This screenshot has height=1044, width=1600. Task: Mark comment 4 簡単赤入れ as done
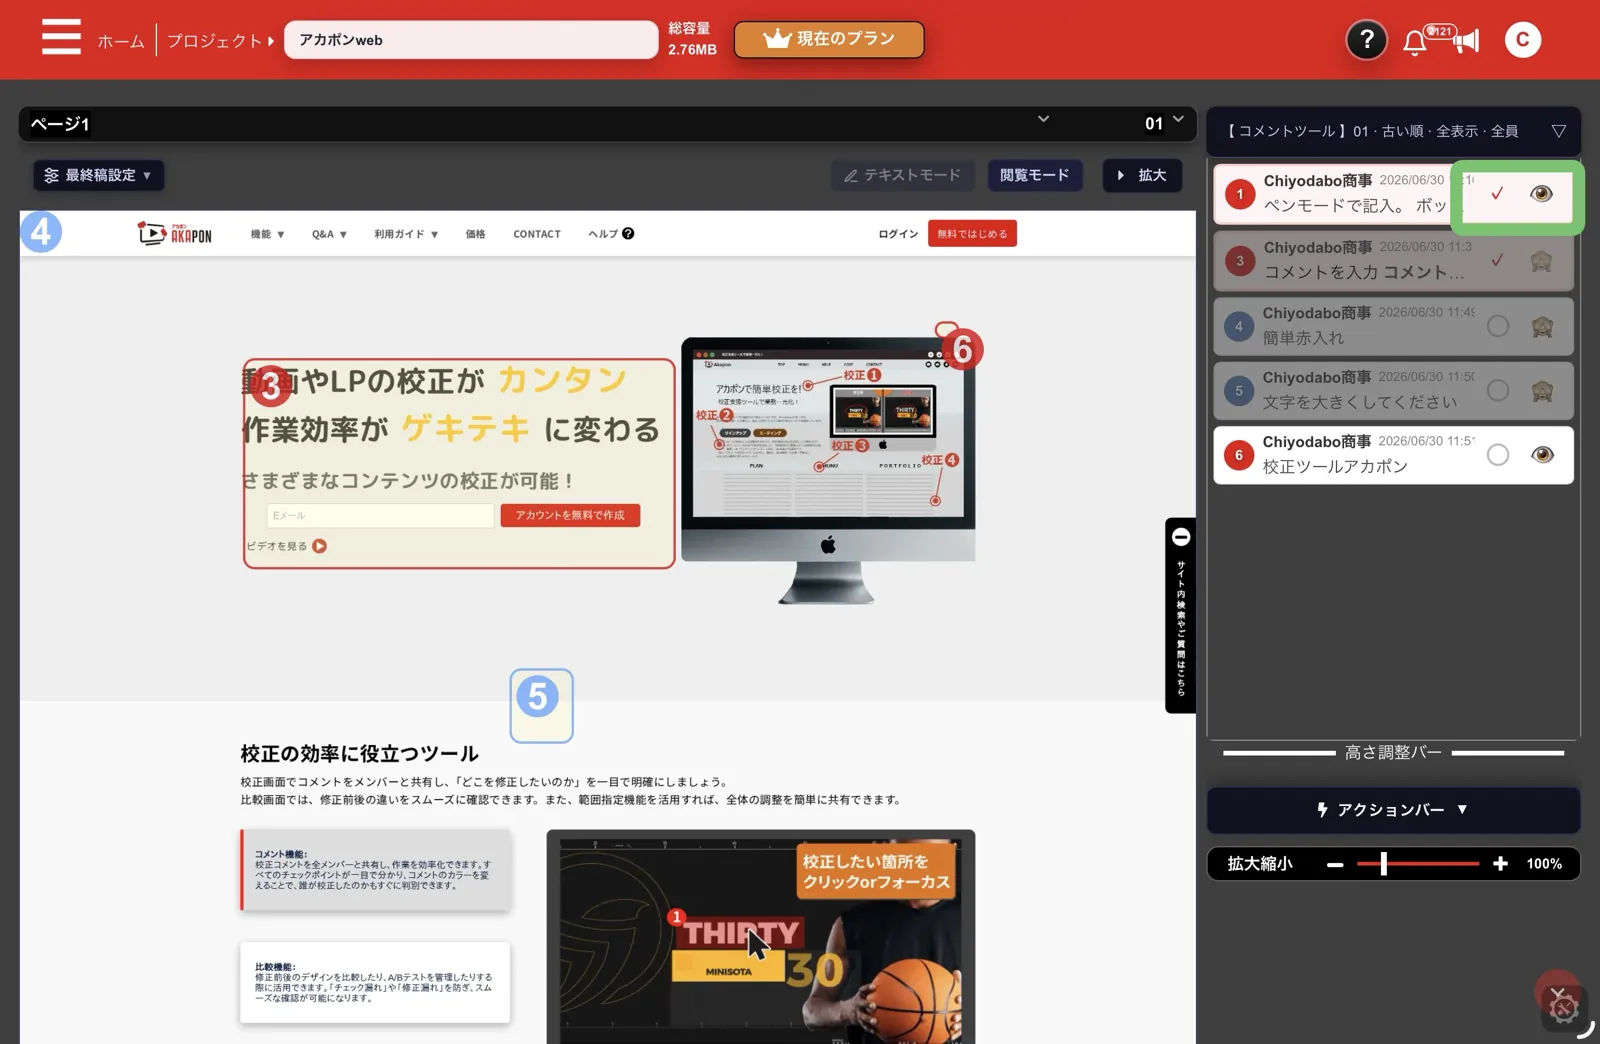click(1497, 326)
